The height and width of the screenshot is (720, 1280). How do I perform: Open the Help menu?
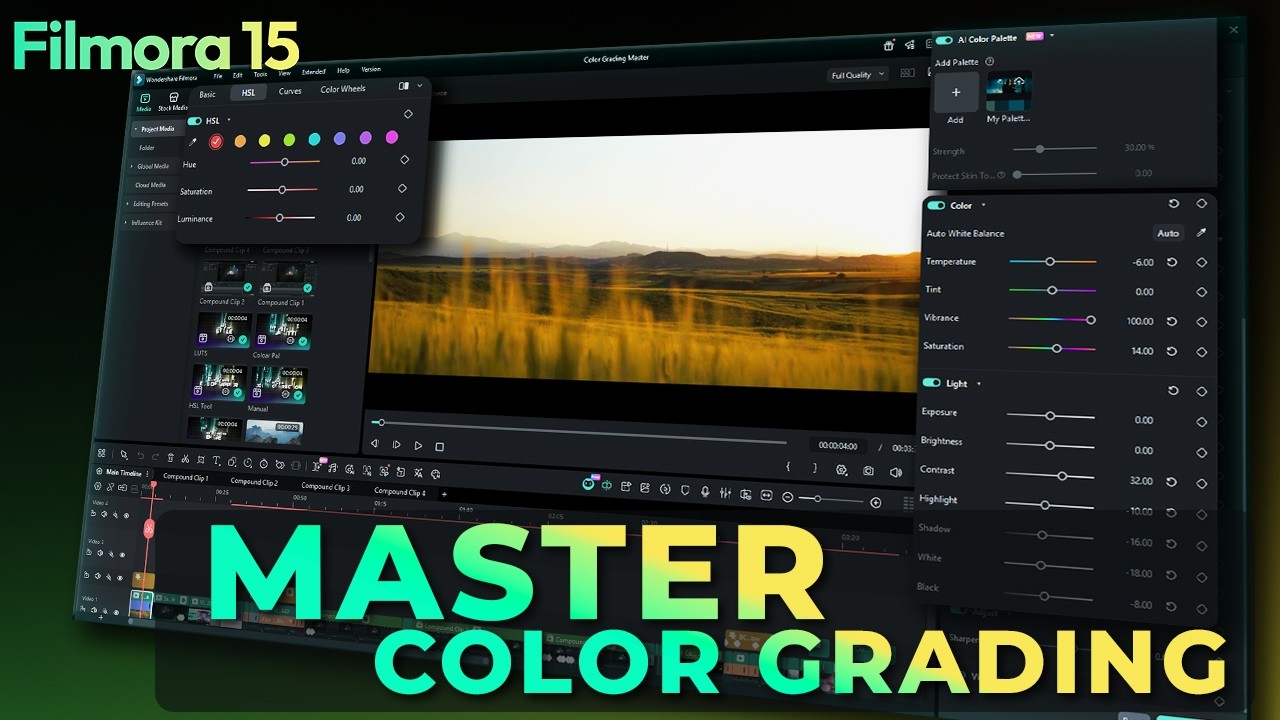pos(343,71)
